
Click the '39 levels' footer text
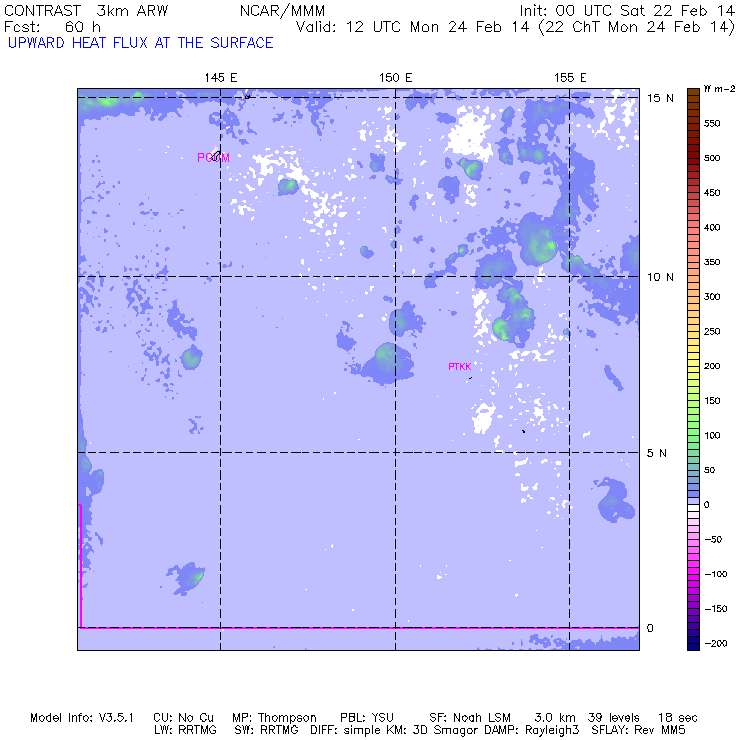pyautogui.click(x=614, y=718)
